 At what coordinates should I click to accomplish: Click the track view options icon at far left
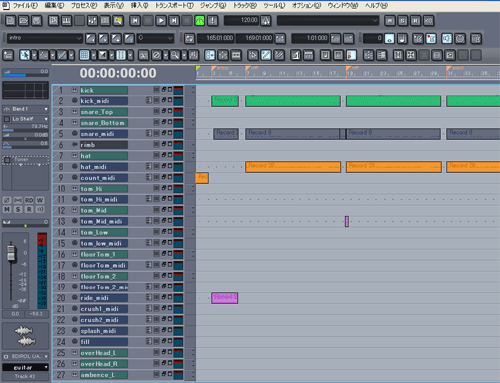point(8,55)
